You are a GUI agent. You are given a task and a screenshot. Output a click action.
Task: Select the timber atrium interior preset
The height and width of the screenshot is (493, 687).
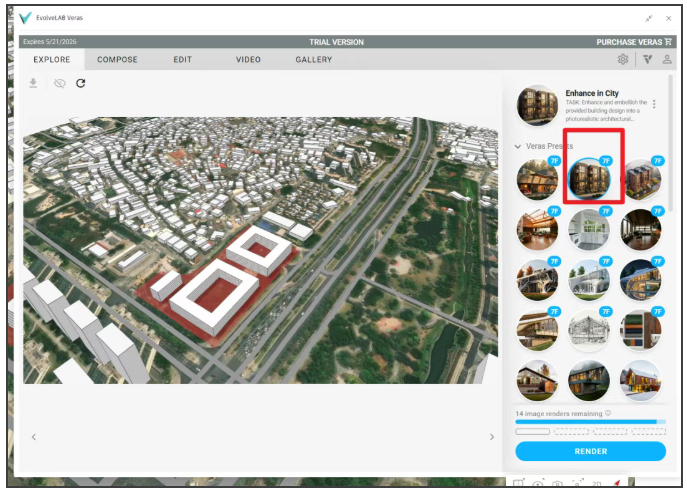point(537,230)
